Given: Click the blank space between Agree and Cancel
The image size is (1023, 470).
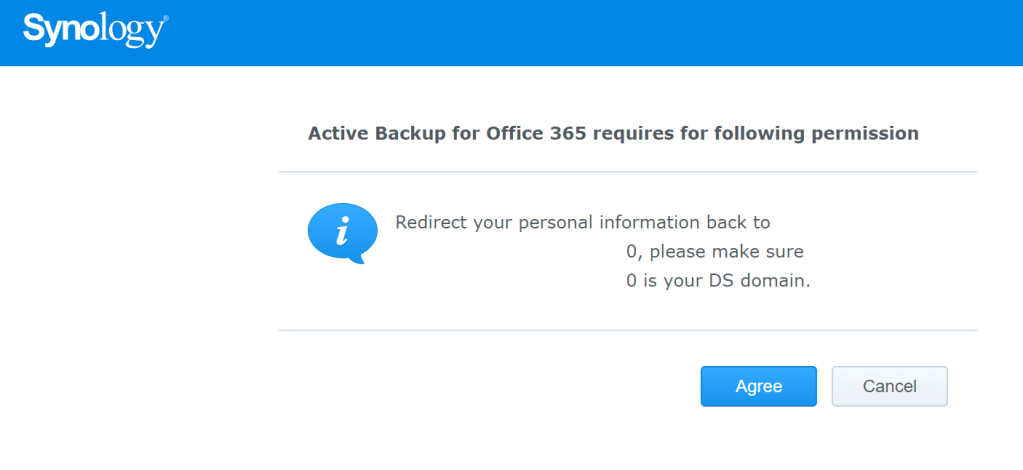Looking at the screenshot, I should 824,386.
